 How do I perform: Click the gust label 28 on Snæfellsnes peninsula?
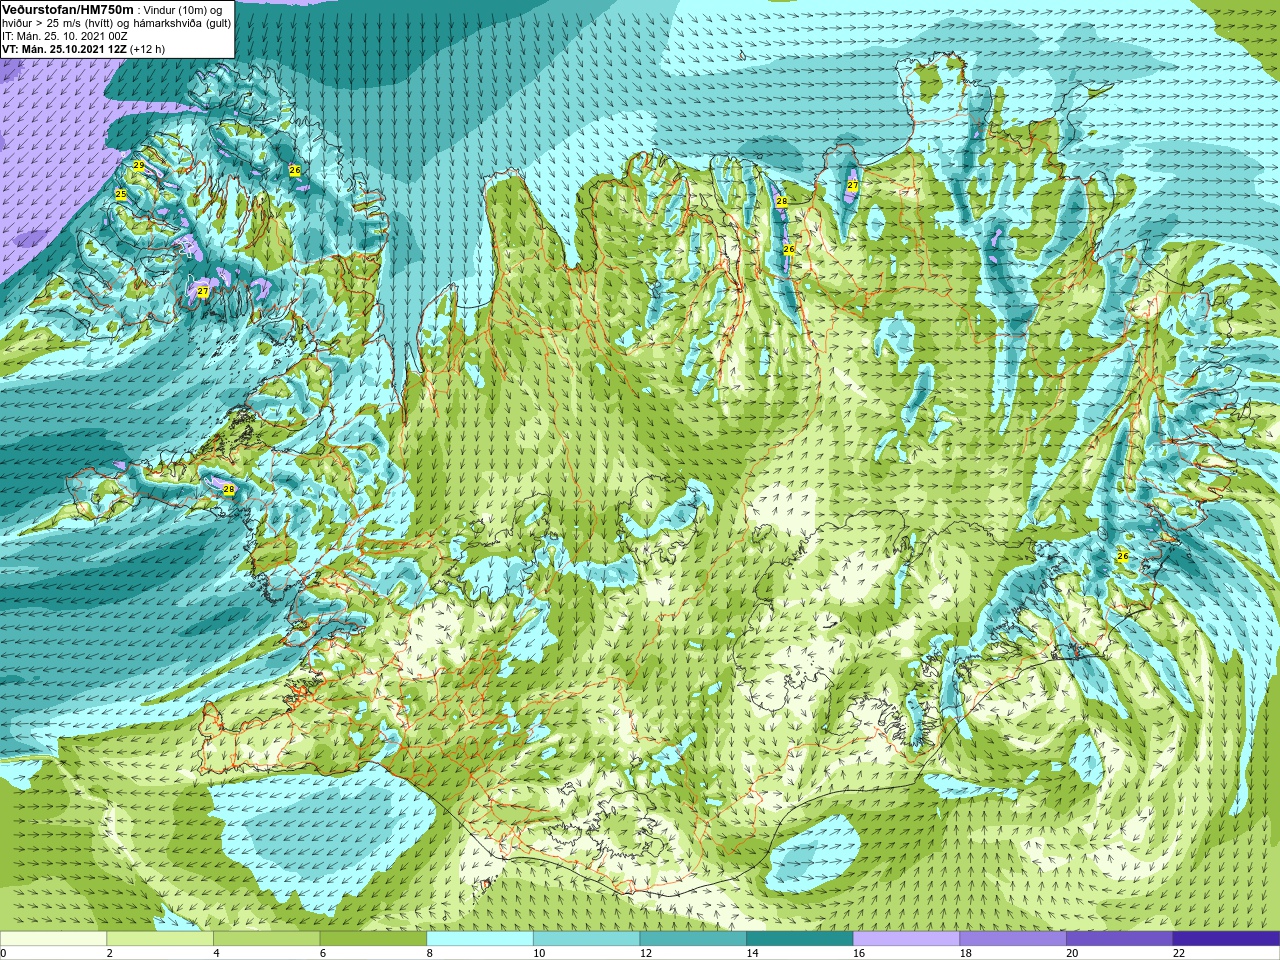(229, 489)
